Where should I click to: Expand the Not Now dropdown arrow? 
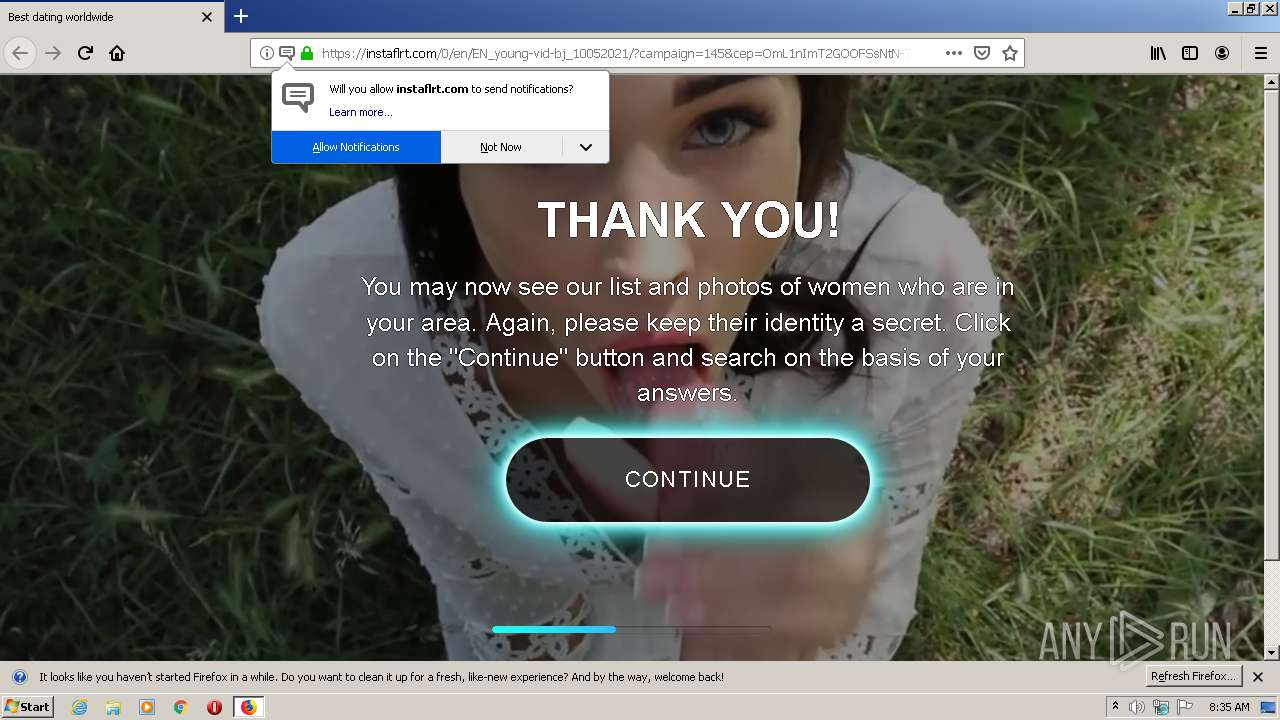coord(586,147)
